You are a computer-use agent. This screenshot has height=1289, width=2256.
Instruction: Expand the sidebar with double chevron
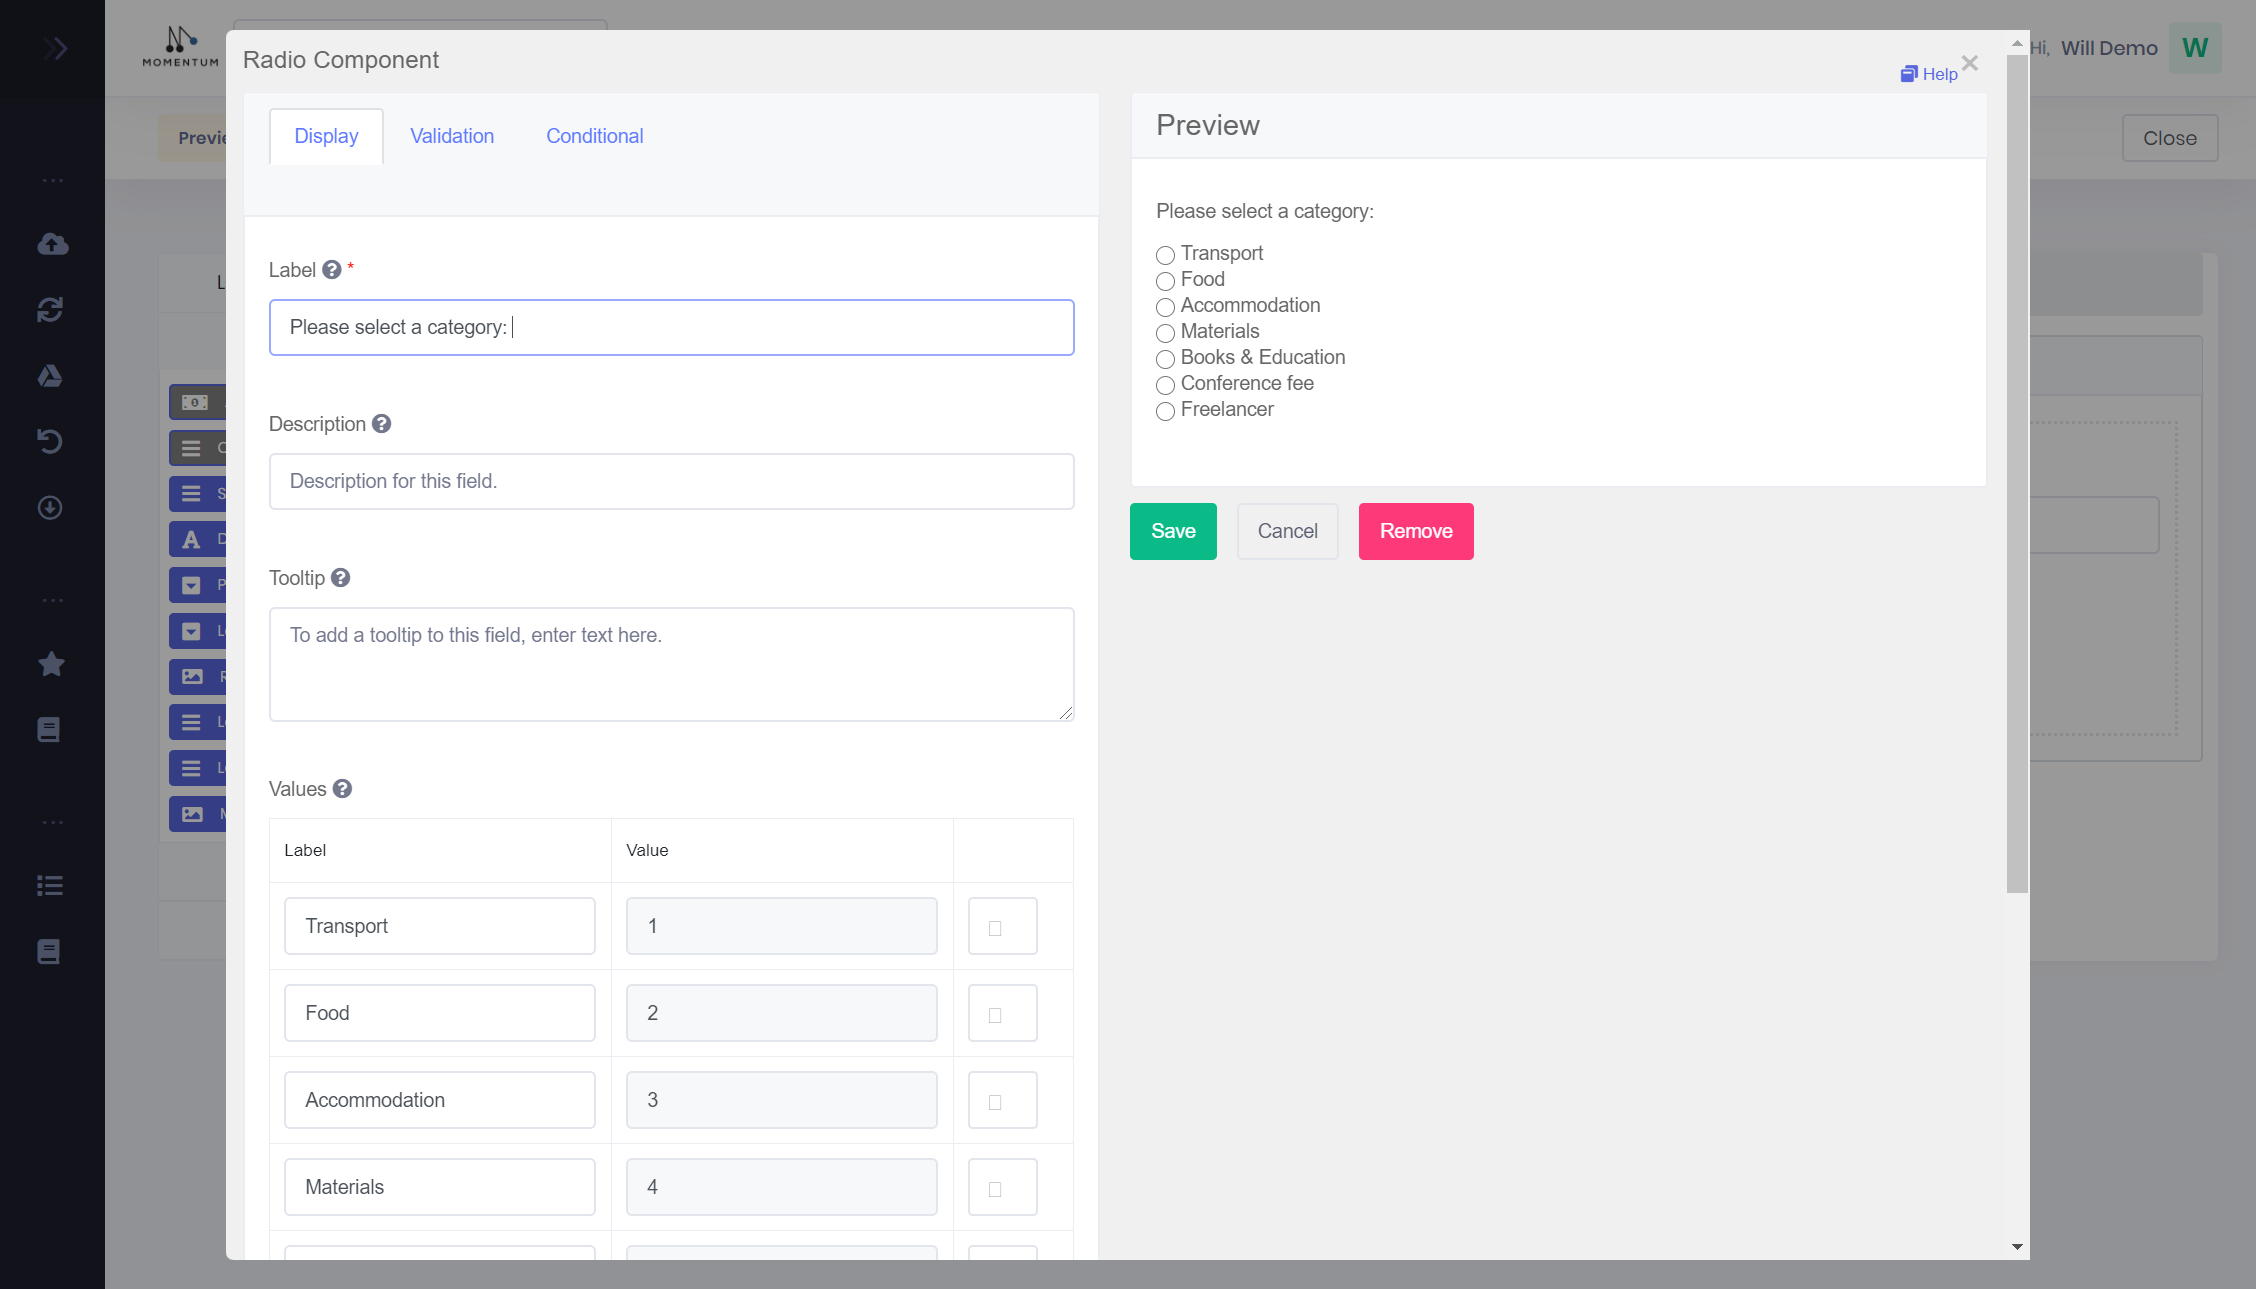tap(55, 48)
